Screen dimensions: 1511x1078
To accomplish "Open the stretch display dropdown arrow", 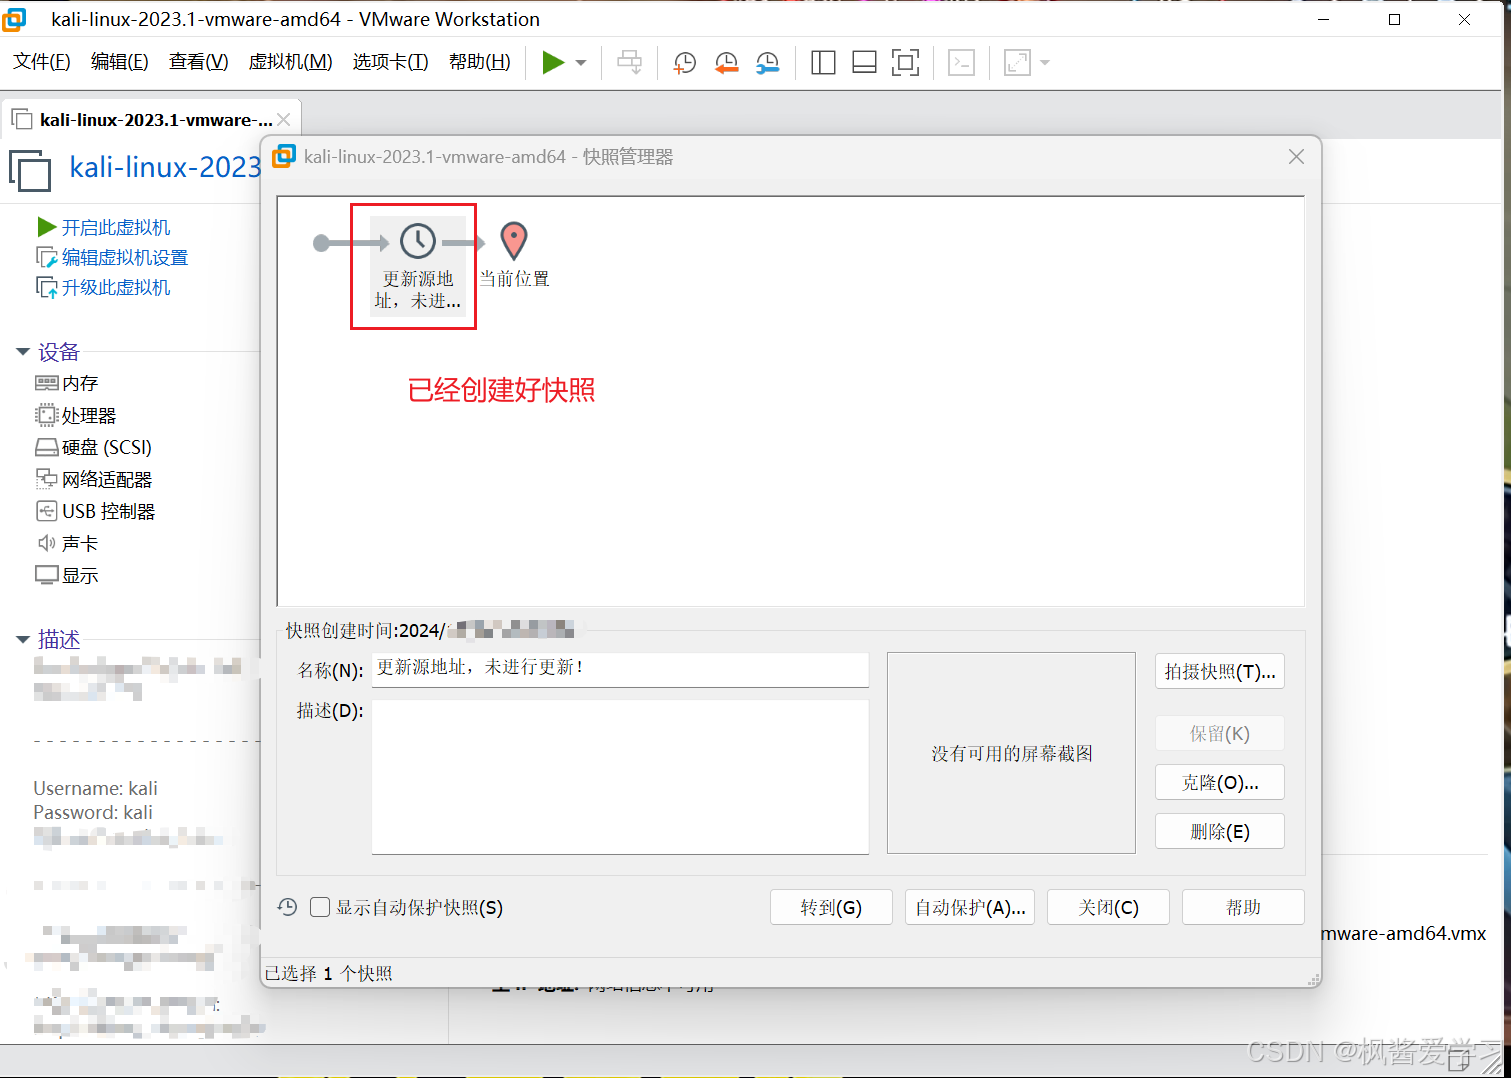I will (x=1045, y=63).
